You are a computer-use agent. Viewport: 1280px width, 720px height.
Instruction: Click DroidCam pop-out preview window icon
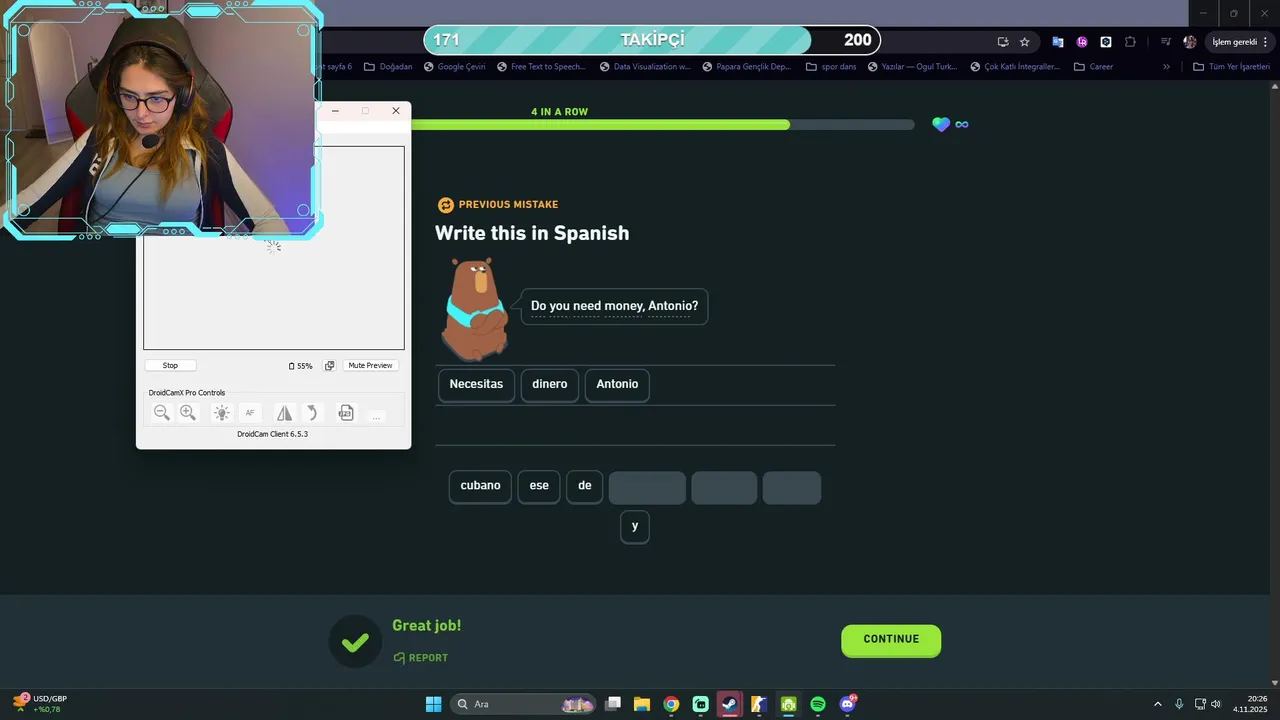tap(330, 366)
